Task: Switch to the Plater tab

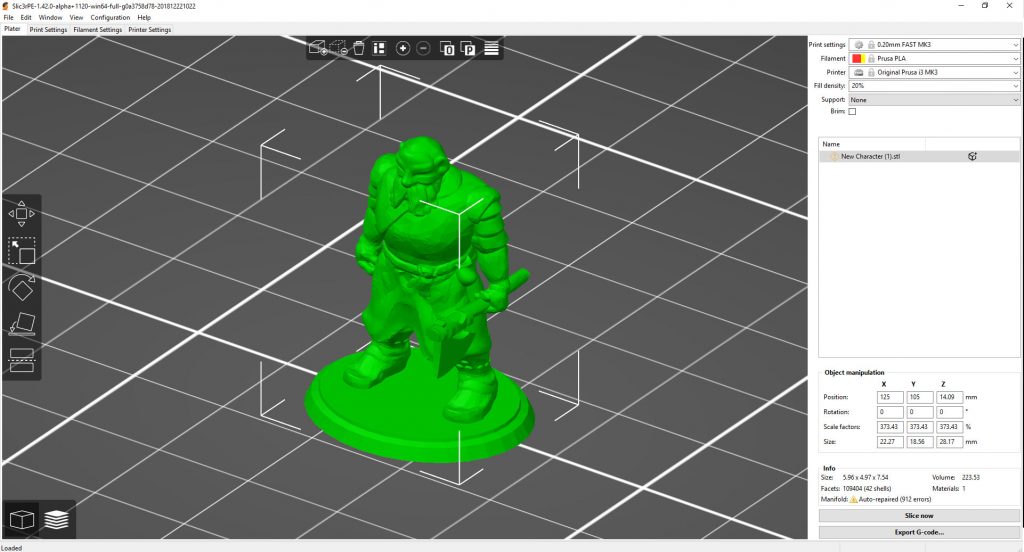Action: pyautogui.click(x=12, y=29)
